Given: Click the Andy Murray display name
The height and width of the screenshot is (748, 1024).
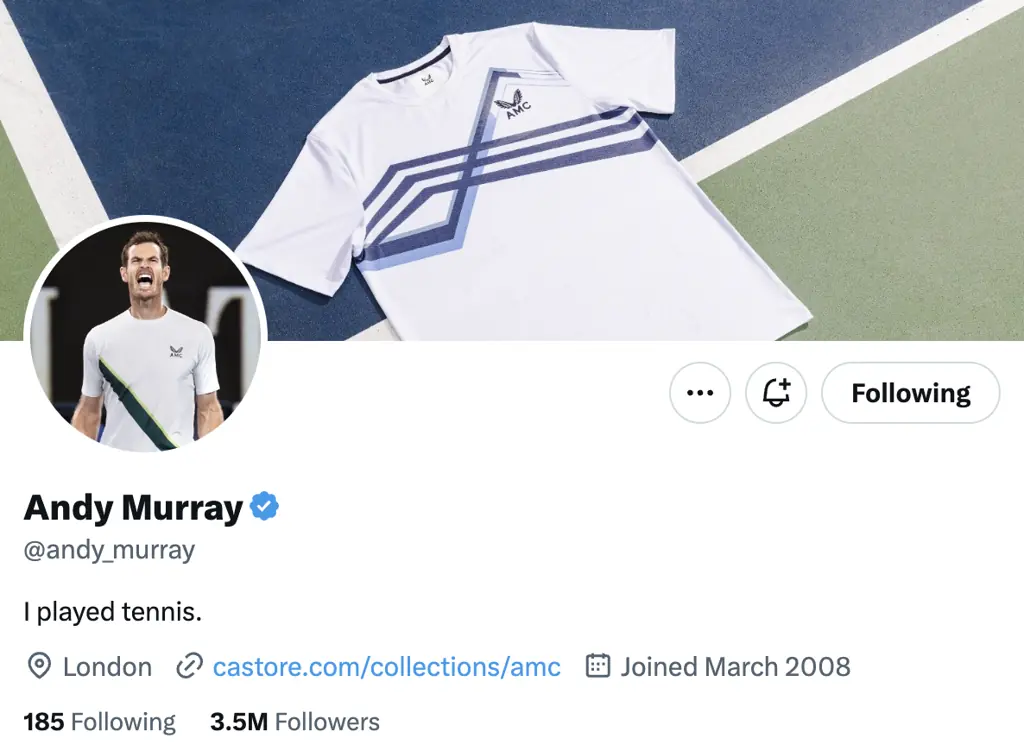Looking at the screenshot, I should [133, 508].
